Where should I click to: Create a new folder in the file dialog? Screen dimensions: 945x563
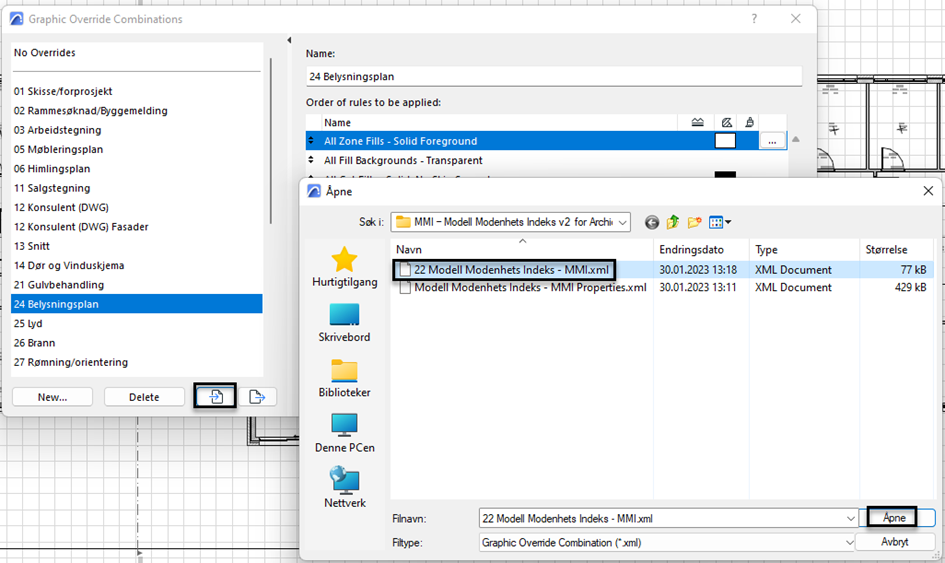click(694, 222)
